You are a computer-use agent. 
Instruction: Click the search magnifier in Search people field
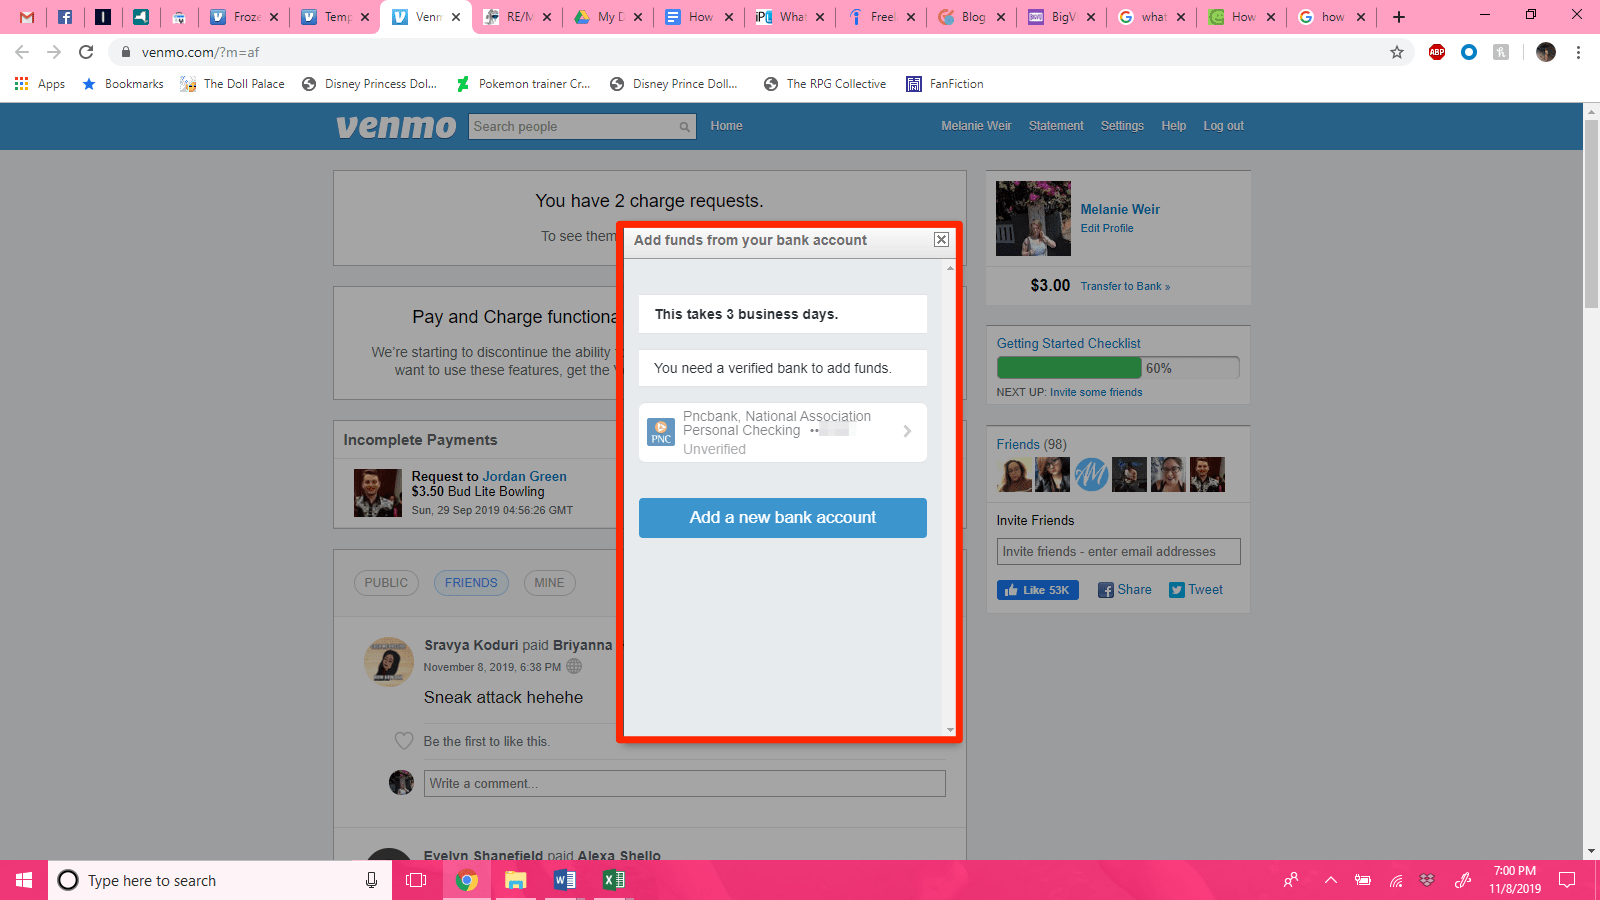pyautogui.click(x=683, y=126)
